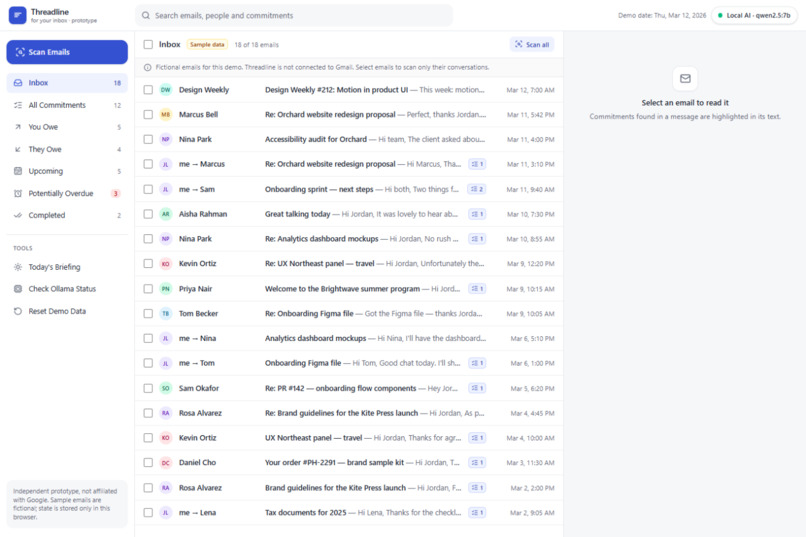
Task: Show the They Owe commitments
Action: click(67, 149)
